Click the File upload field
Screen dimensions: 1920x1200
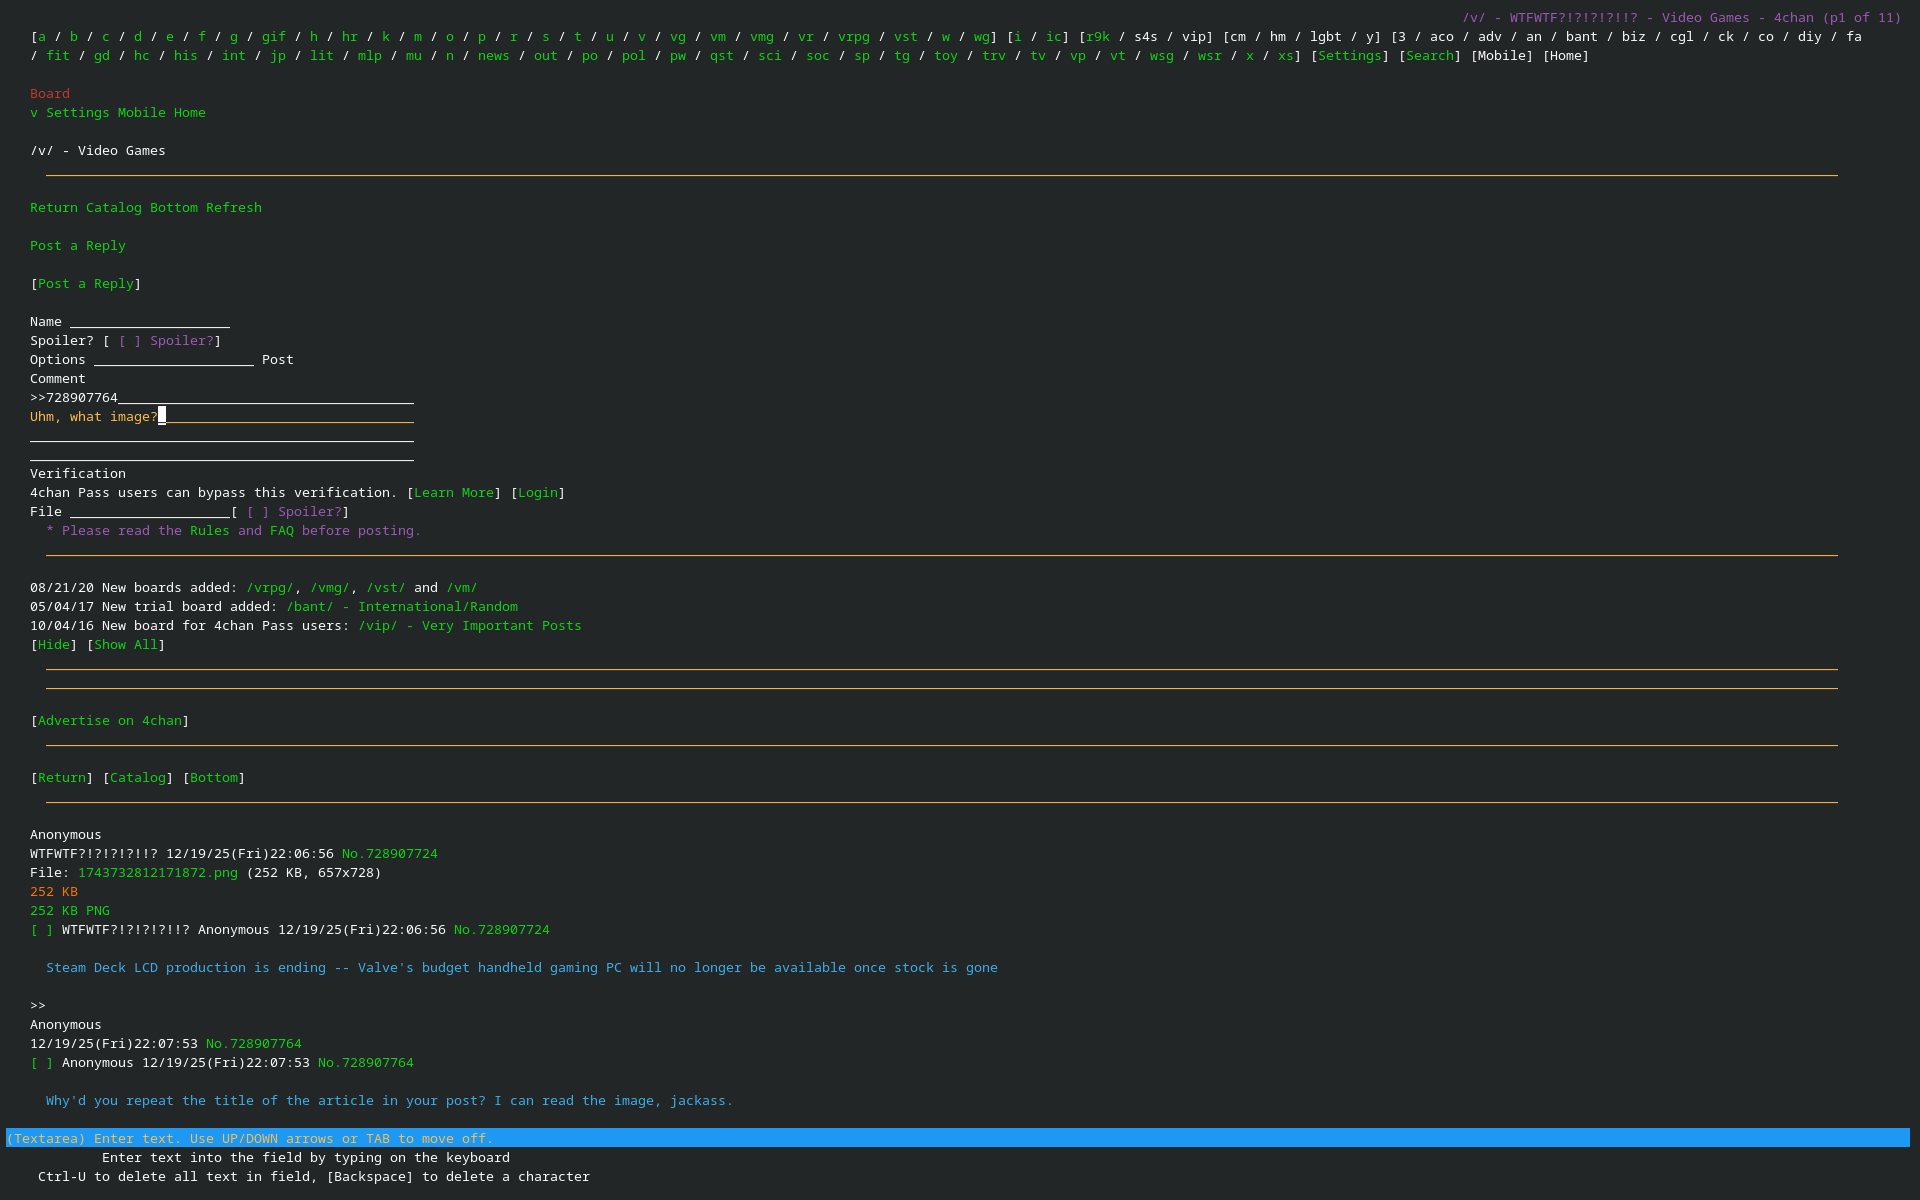tap(150, 512)
